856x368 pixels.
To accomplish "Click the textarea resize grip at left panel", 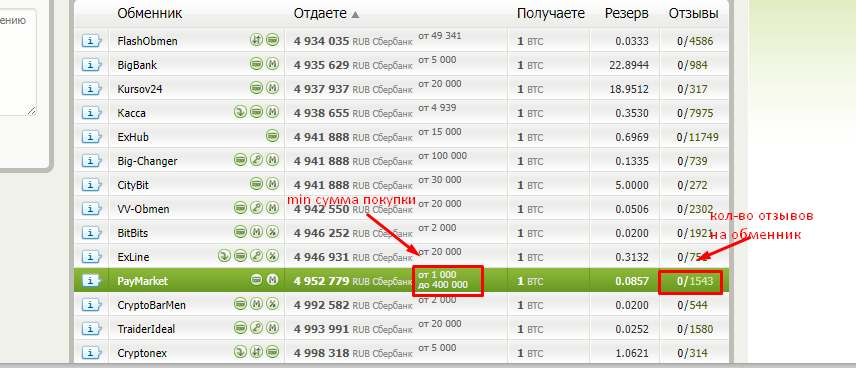I will point(31,110).
